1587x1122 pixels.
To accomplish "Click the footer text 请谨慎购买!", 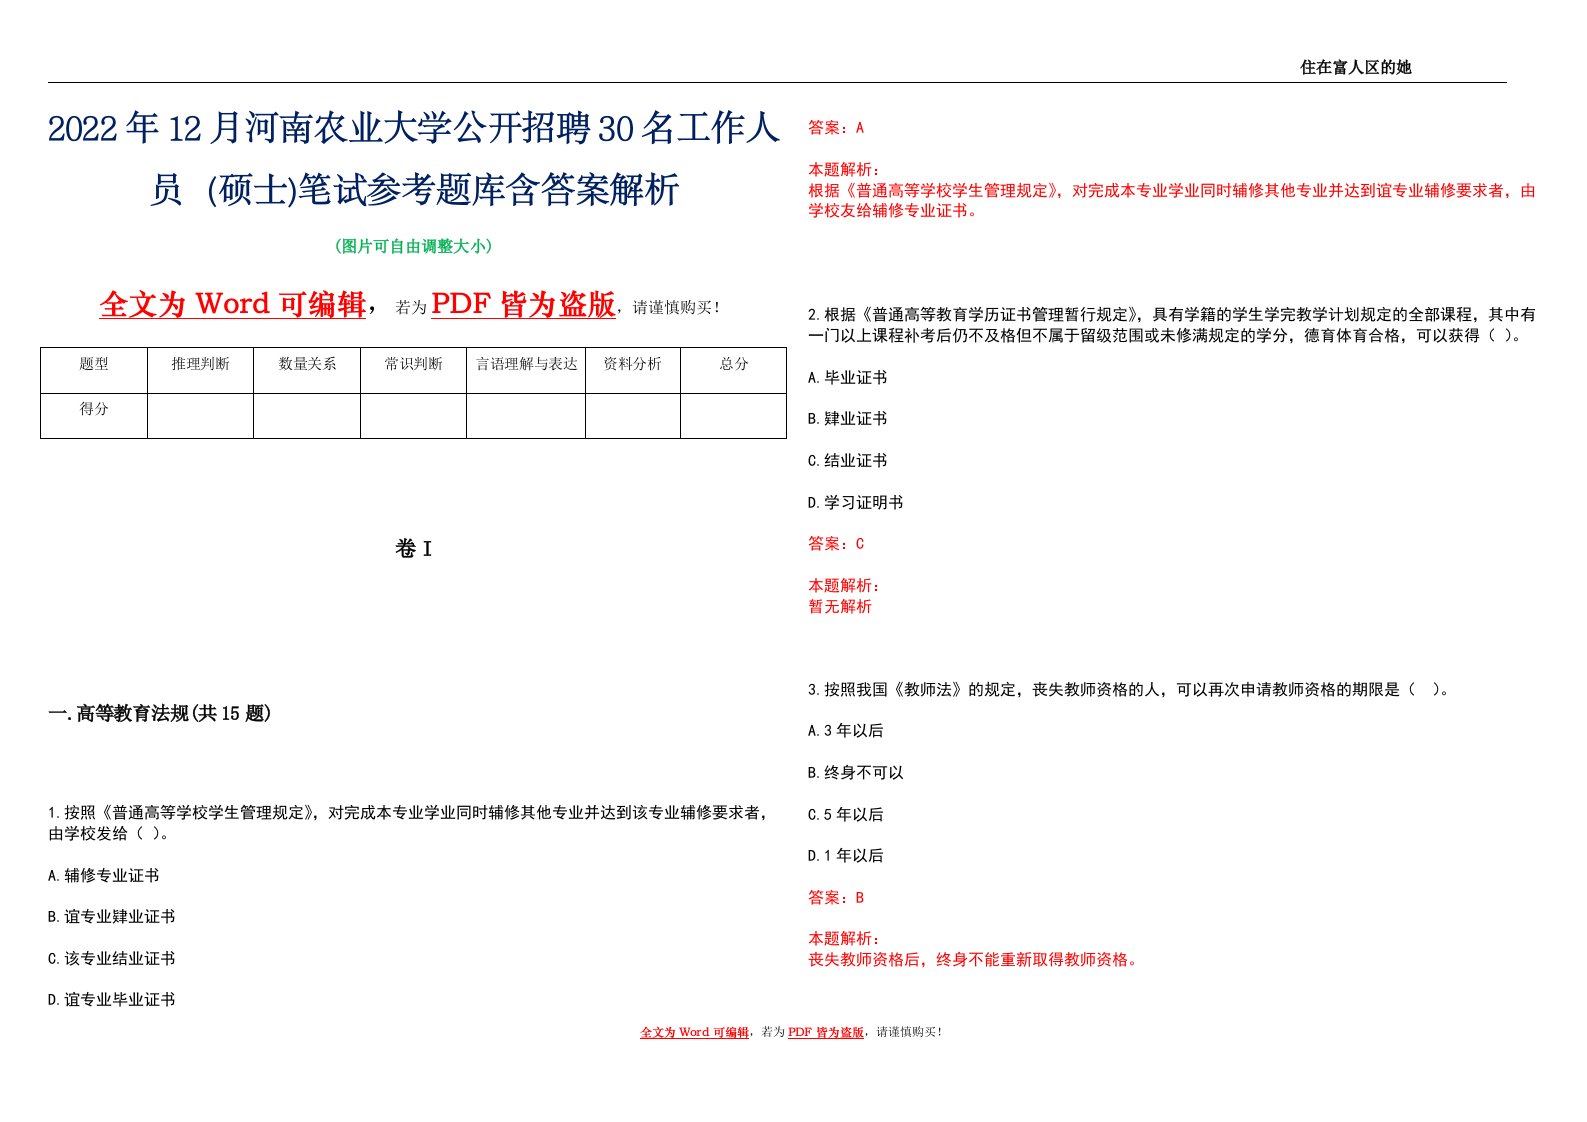I will click(908, 1032).
